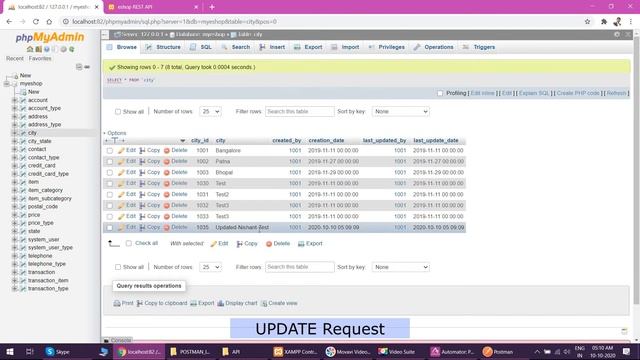This screenshot has width=640, height=360.
Task: Click Create PHP code link
Action: (578, 93)
